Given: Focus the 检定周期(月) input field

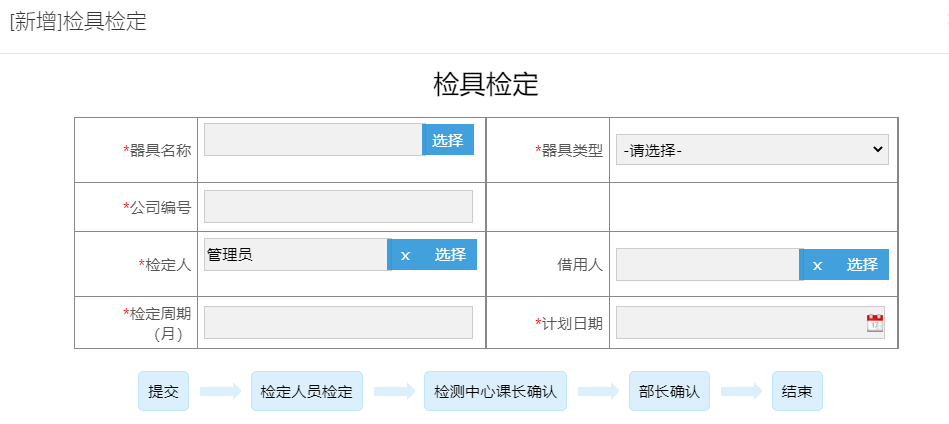Looking at the screenshot, I should (338, 322).
